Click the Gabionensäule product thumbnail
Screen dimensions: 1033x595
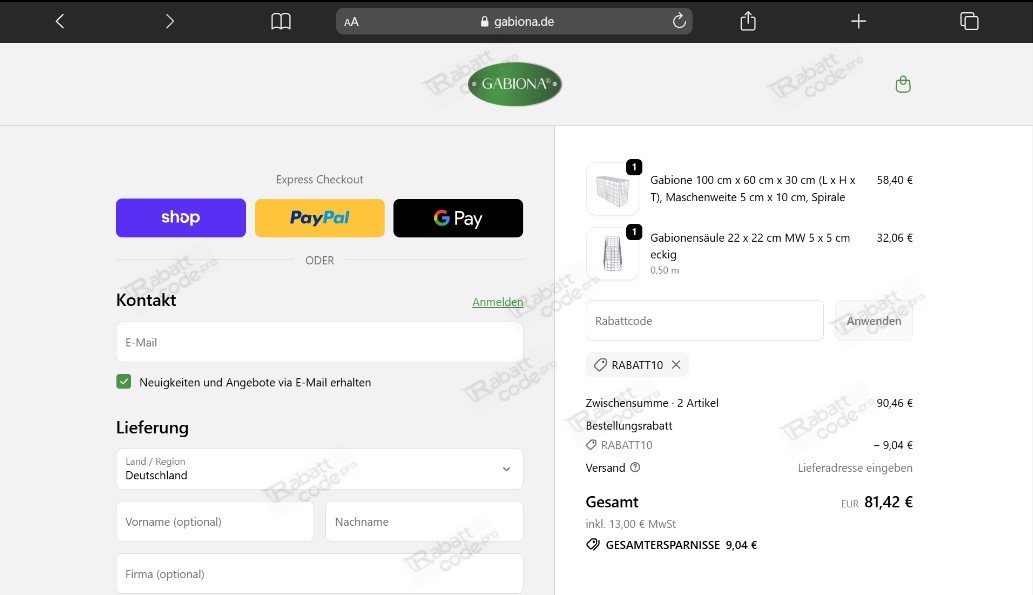(612, 254)
